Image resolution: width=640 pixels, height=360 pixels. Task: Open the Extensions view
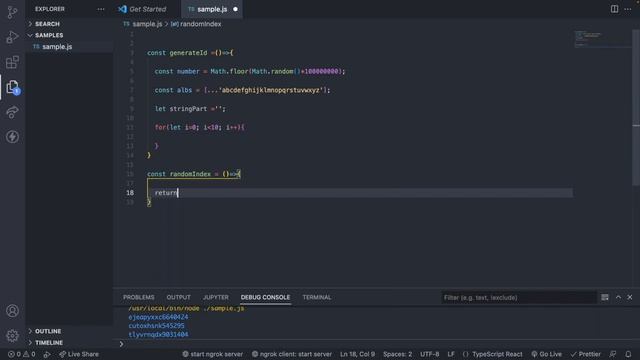point(12,62)
